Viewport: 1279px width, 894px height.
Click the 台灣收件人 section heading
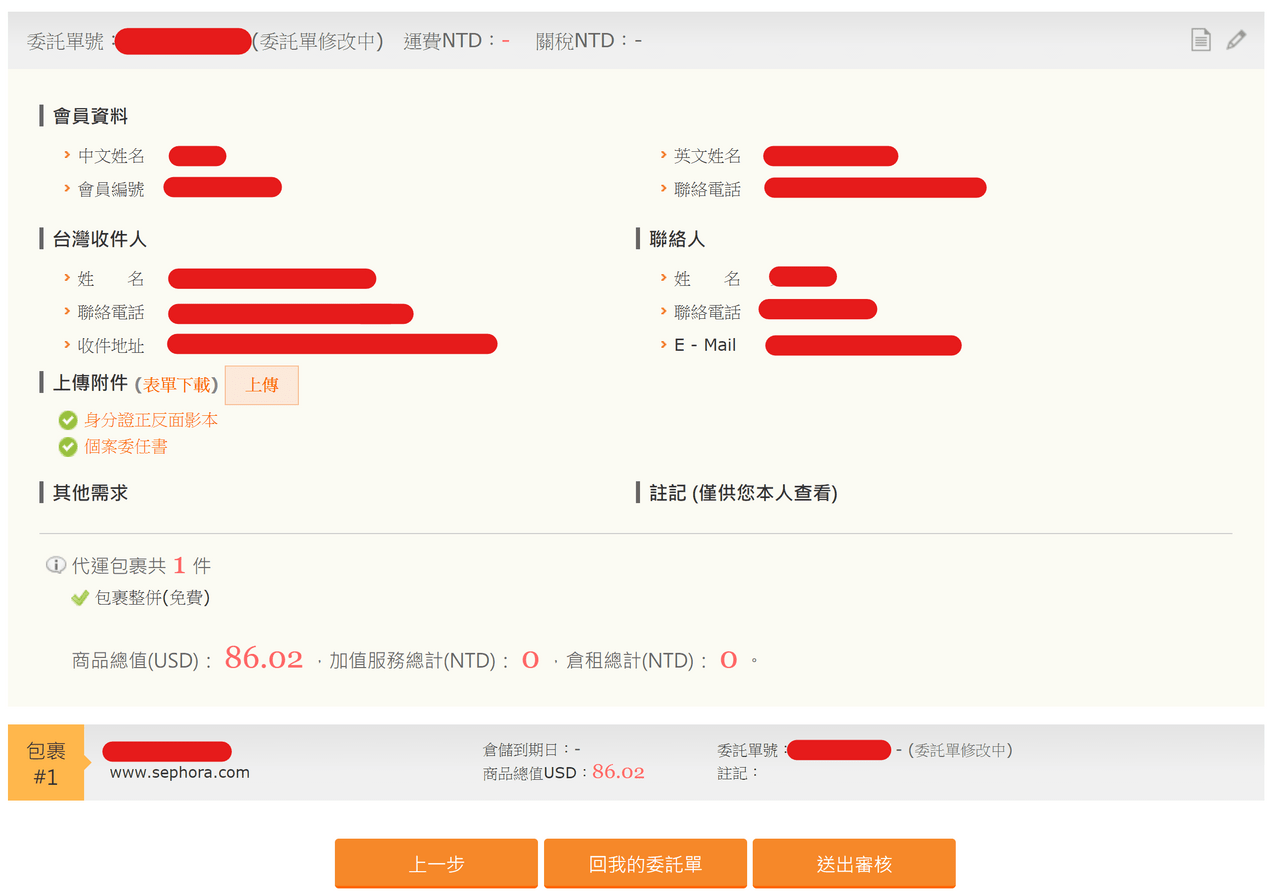100,239
